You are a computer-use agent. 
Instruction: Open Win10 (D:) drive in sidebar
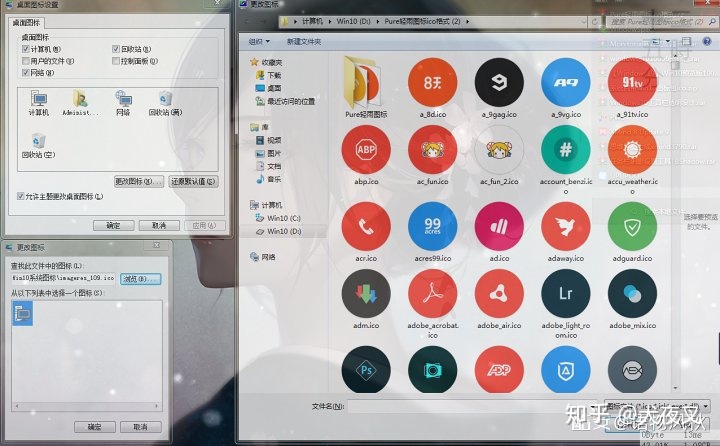[278, 231]
